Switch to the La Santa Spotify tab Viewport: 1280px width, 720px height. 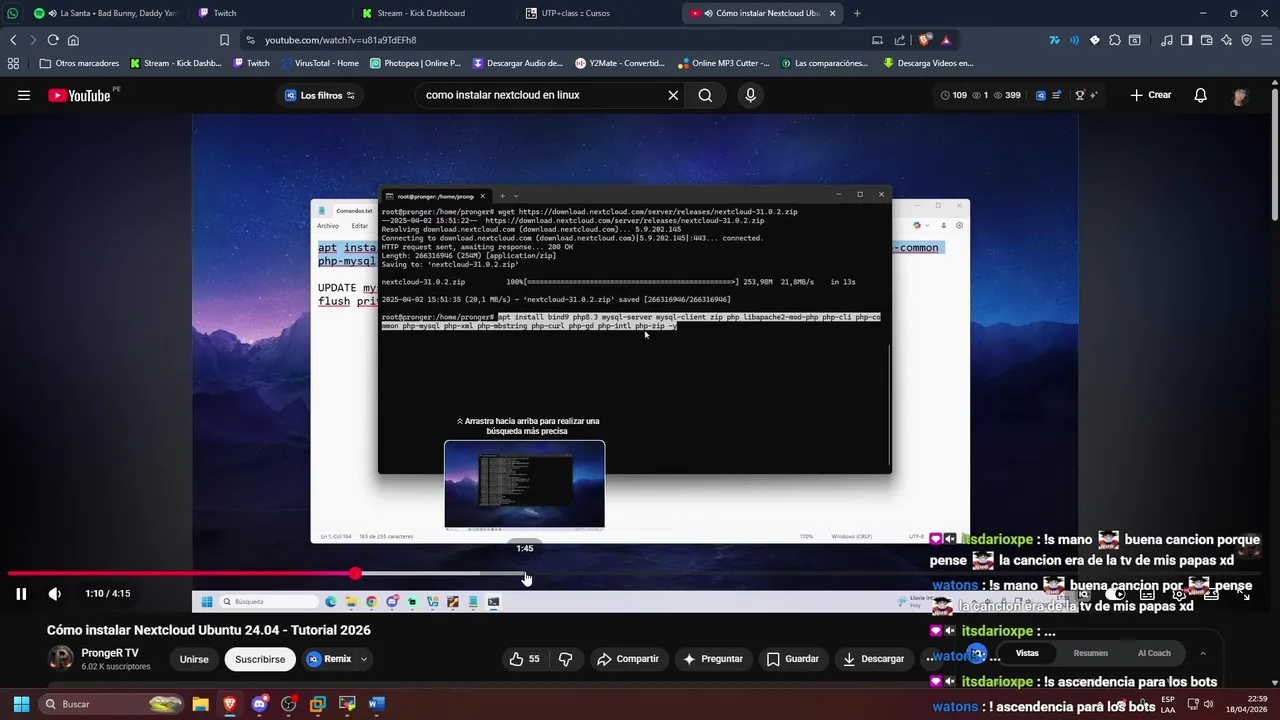pos(106,13)
